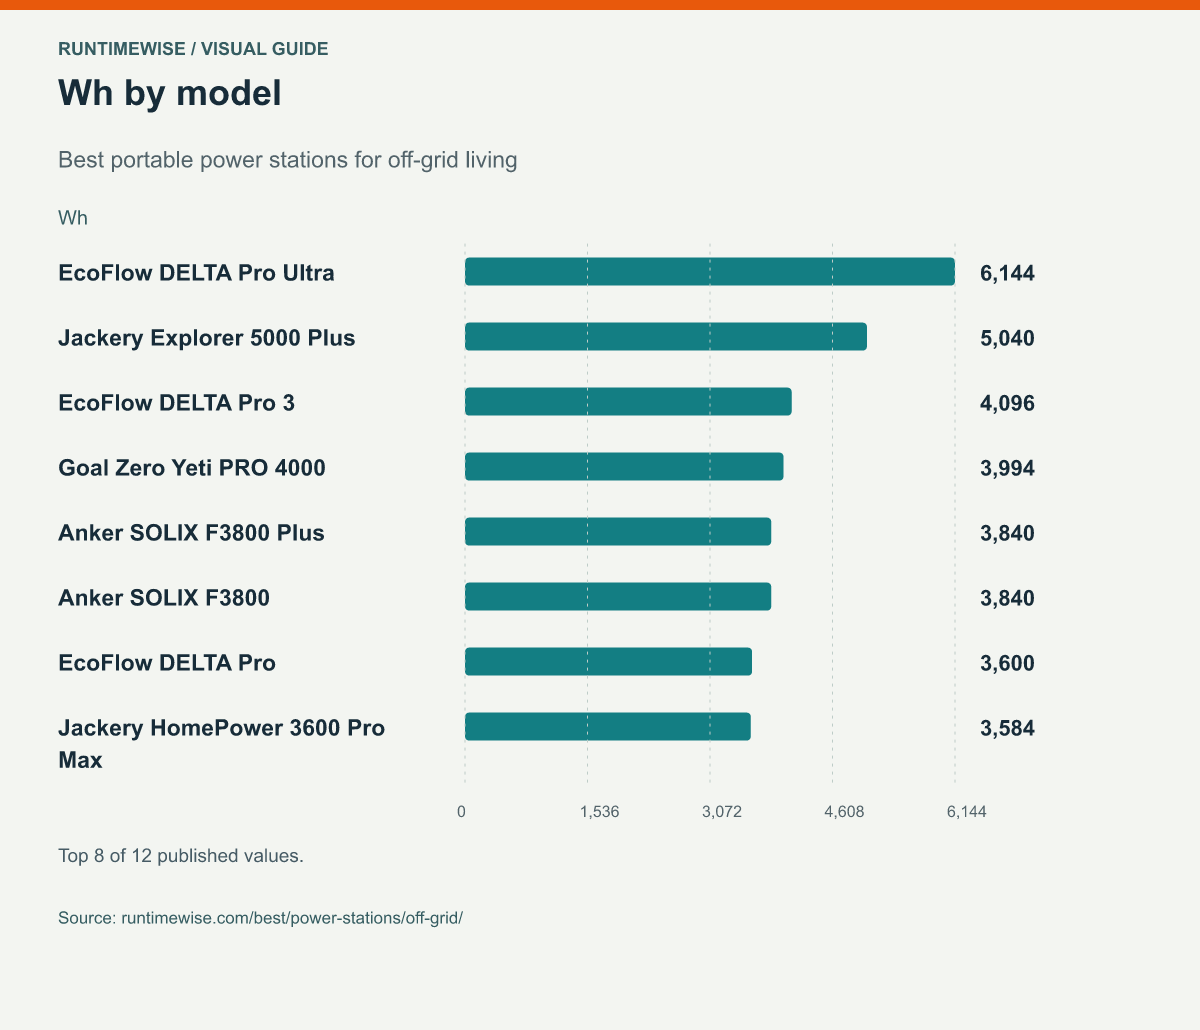
Task: Click the "Goal Zero Yeti PRO 4000" label
Action: [192, 468]
